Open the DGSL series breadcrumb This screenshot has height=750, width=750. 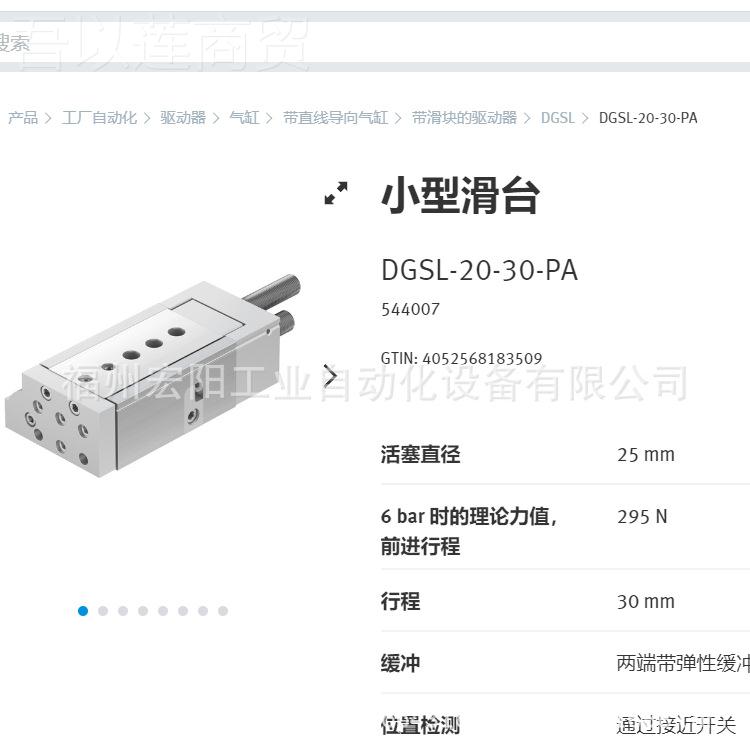tap(557, 118)
